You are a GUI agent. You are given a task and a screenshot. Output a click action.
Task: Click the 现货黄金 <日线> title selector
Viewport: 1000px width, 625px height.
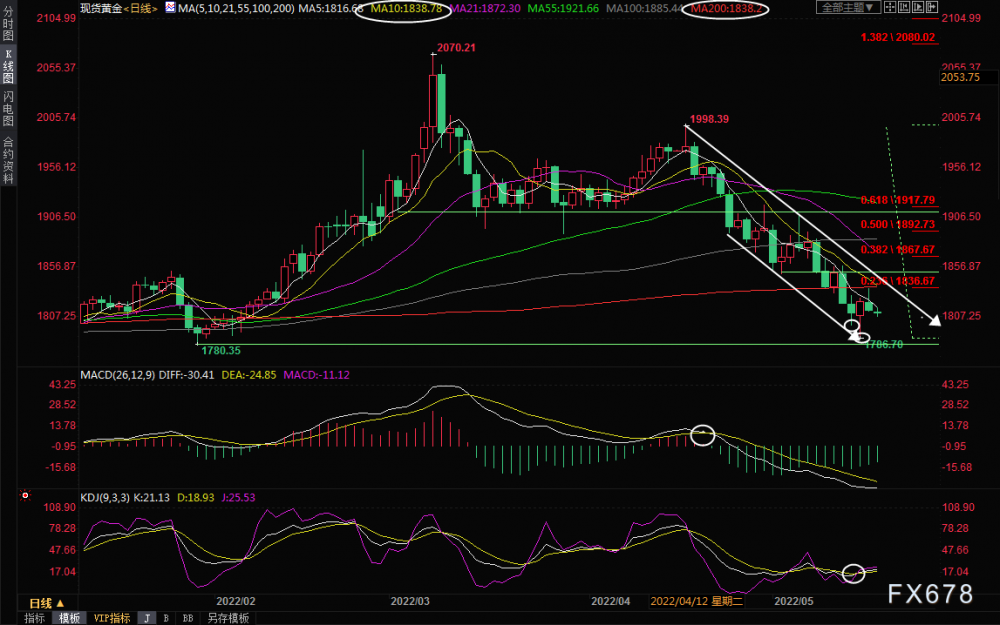tap(119, 8)
